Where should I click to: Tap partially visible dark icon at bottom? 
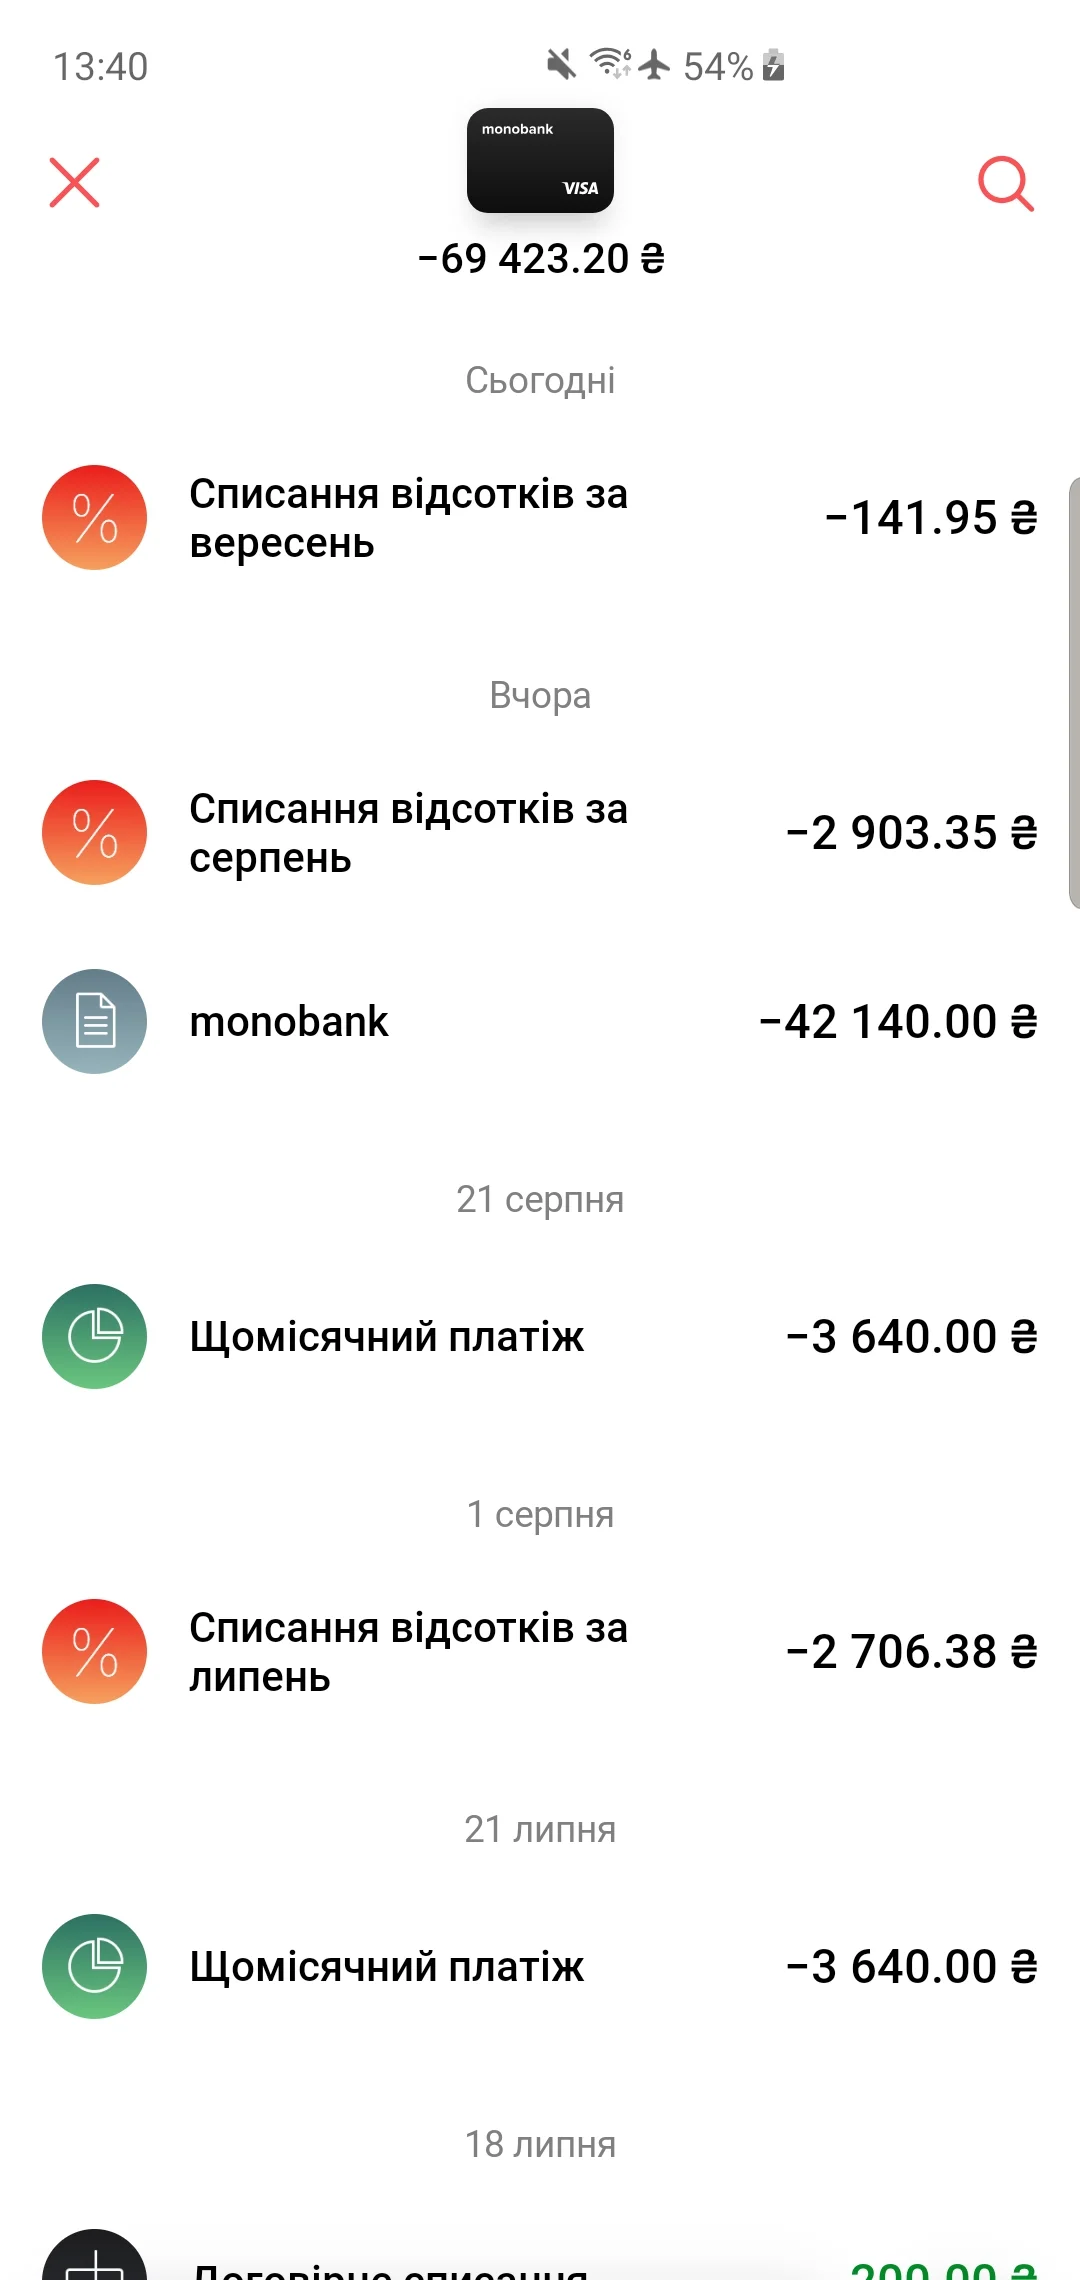point(95,2258)
